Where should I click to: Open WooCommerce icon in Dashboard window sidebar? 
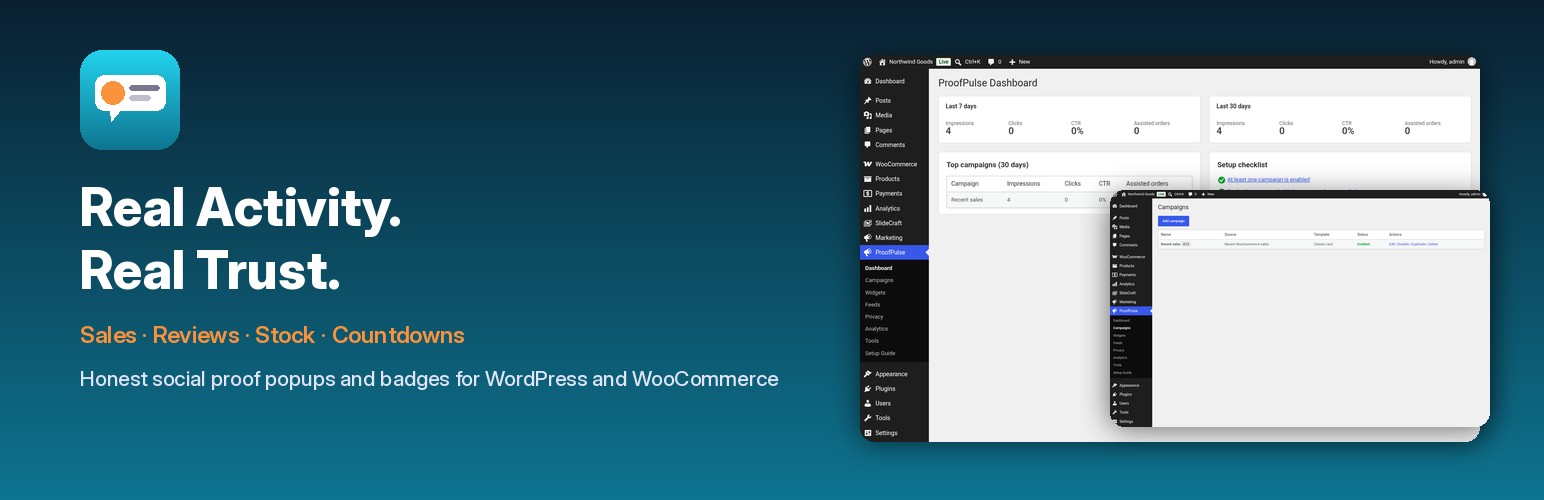click(867, 164)
